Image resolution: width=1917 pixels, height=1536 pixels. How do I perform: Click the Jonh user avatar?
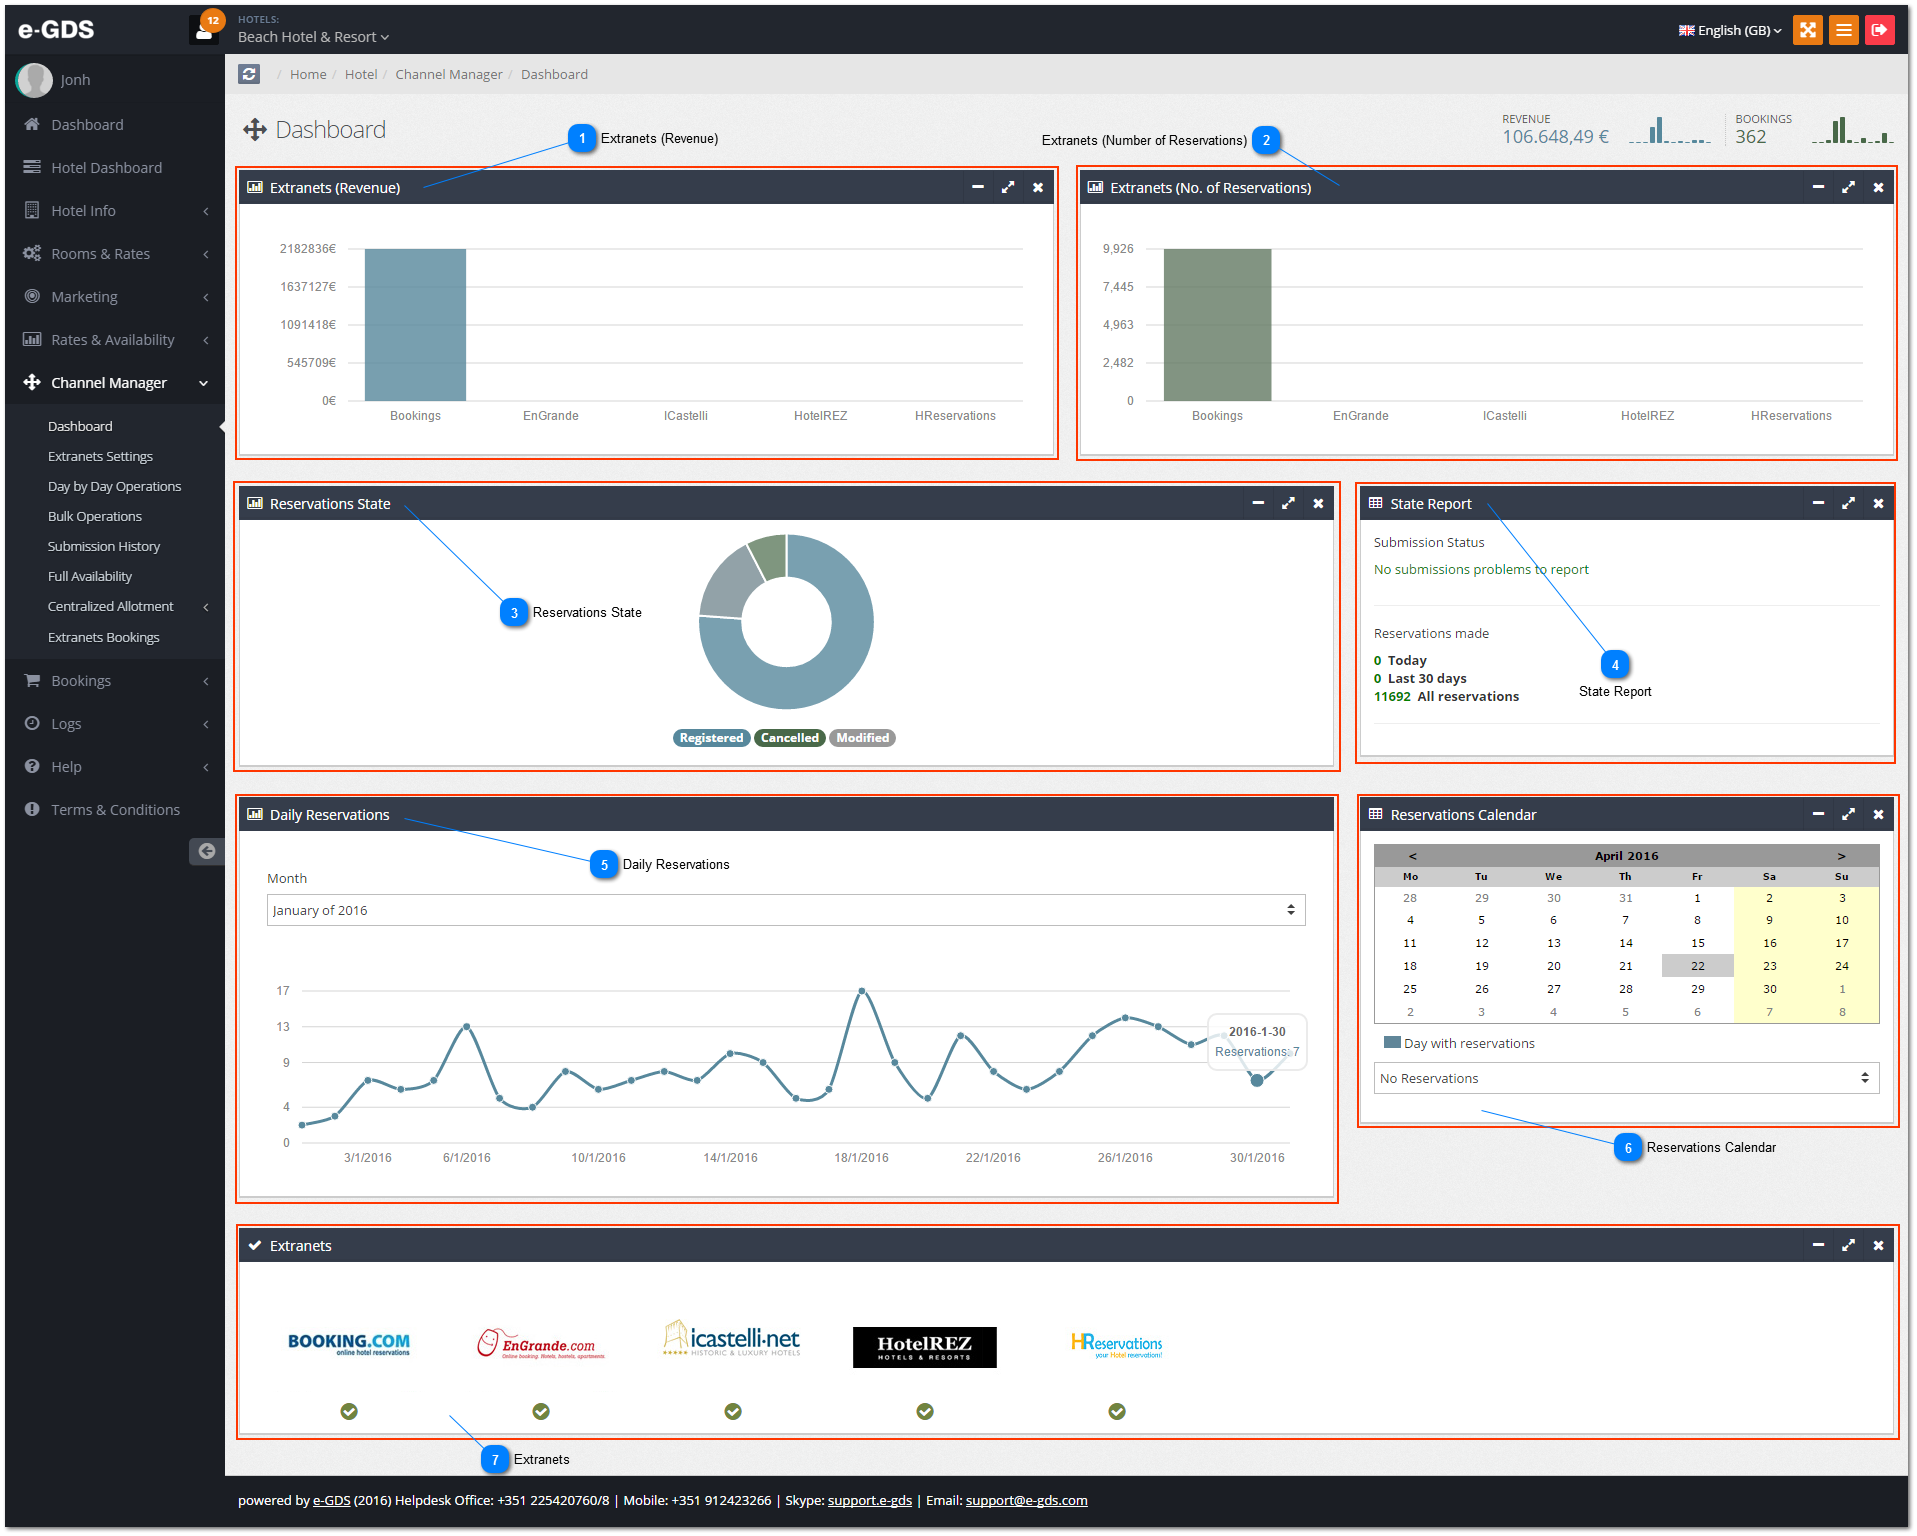[34, 80]
